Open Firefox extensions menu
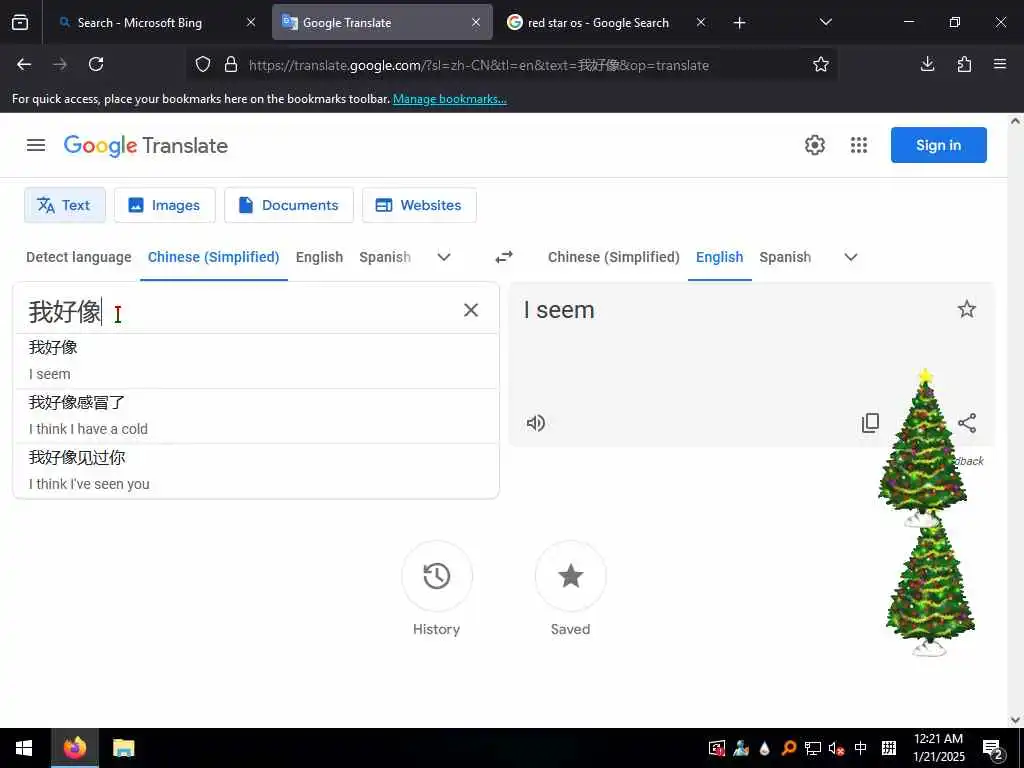 tap(964, 64)
